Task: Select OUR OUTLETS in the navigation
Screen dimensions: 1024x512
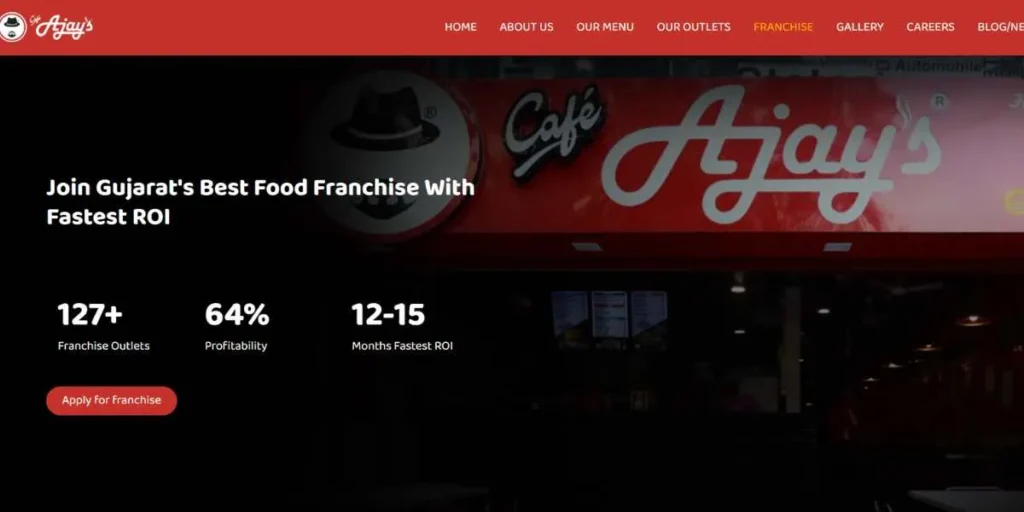Action: [x=694, y=27]
